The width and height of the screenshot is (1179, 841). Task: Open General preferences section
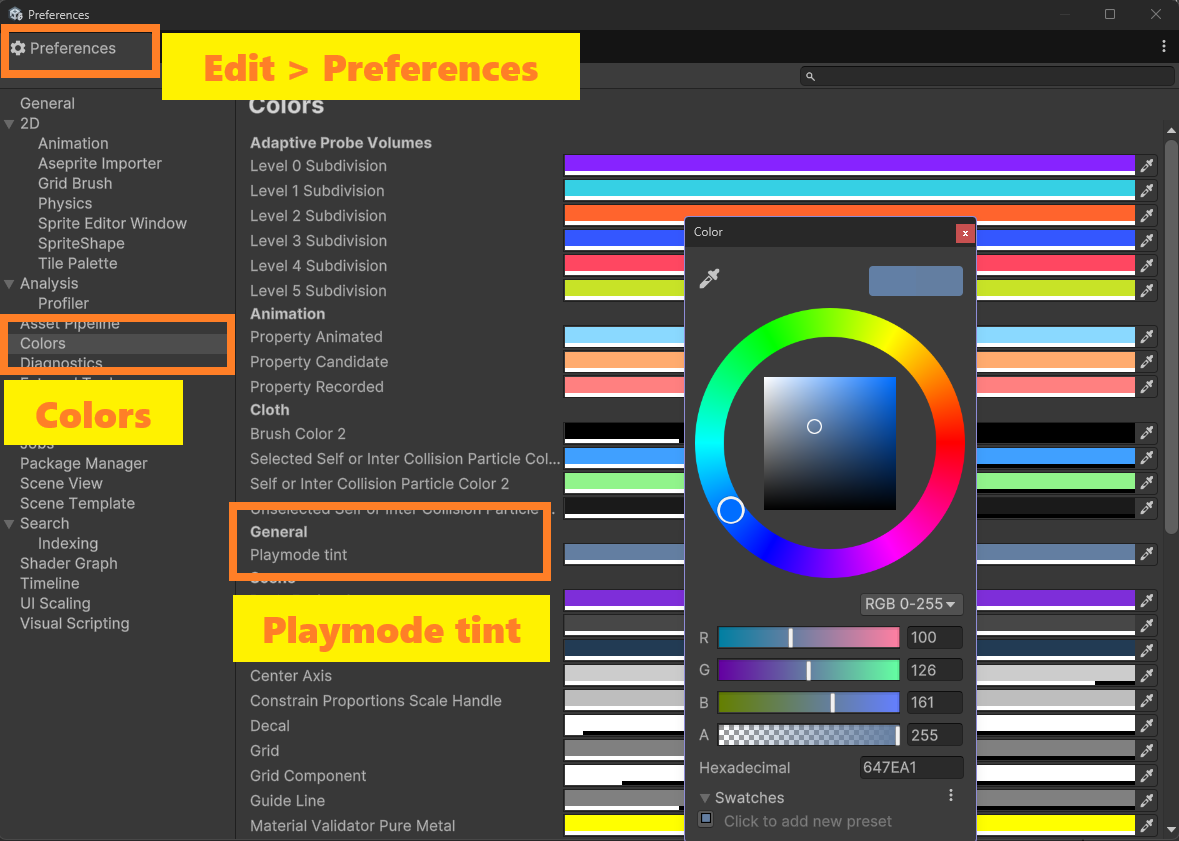pos(47,103)
